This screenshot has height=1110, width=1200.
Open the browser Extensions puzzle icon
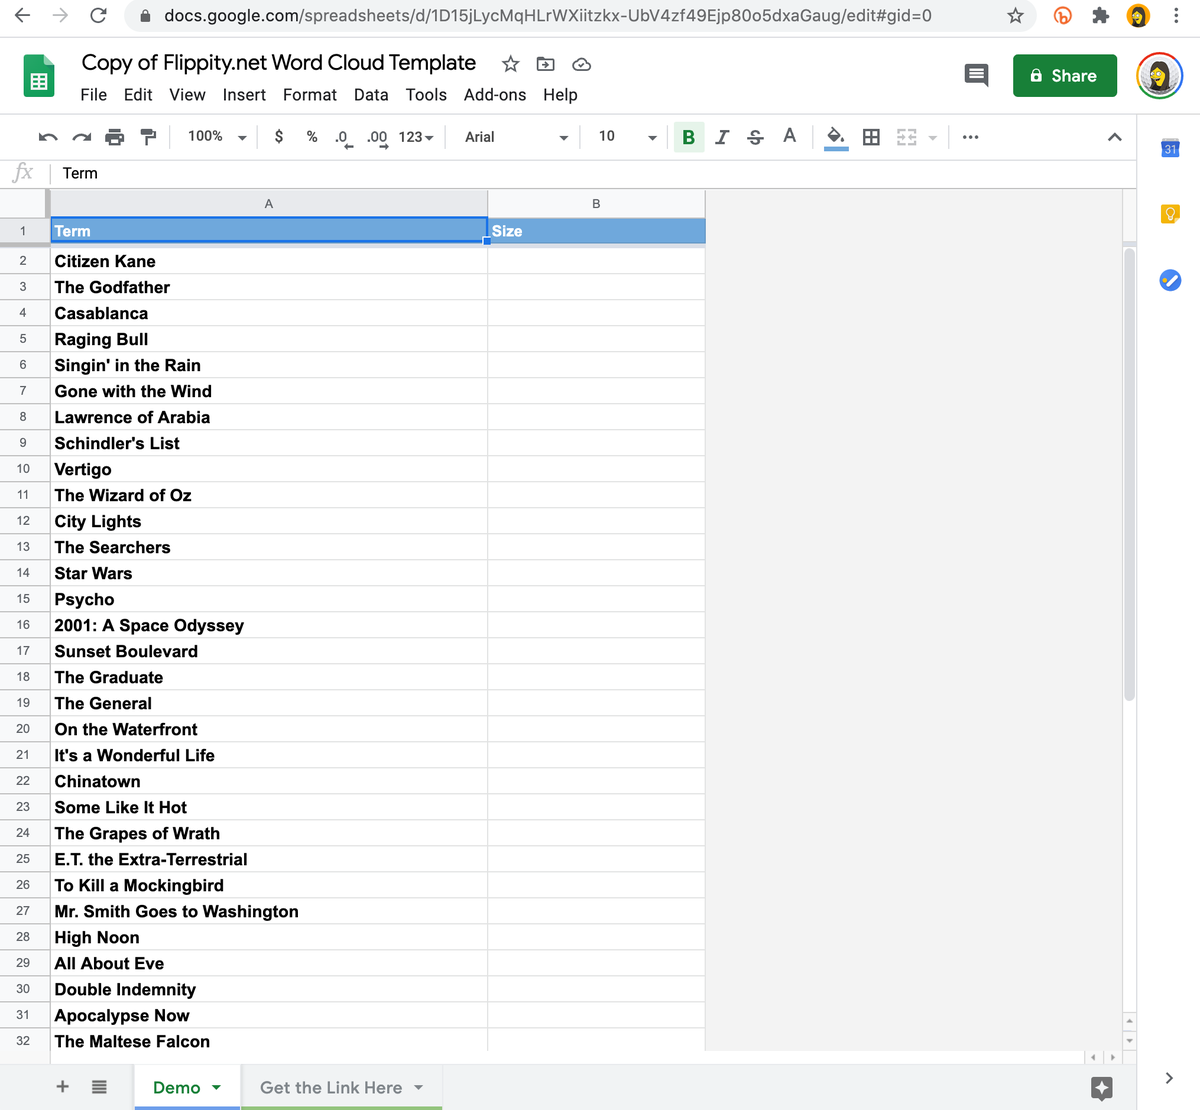pos(1100,15)
